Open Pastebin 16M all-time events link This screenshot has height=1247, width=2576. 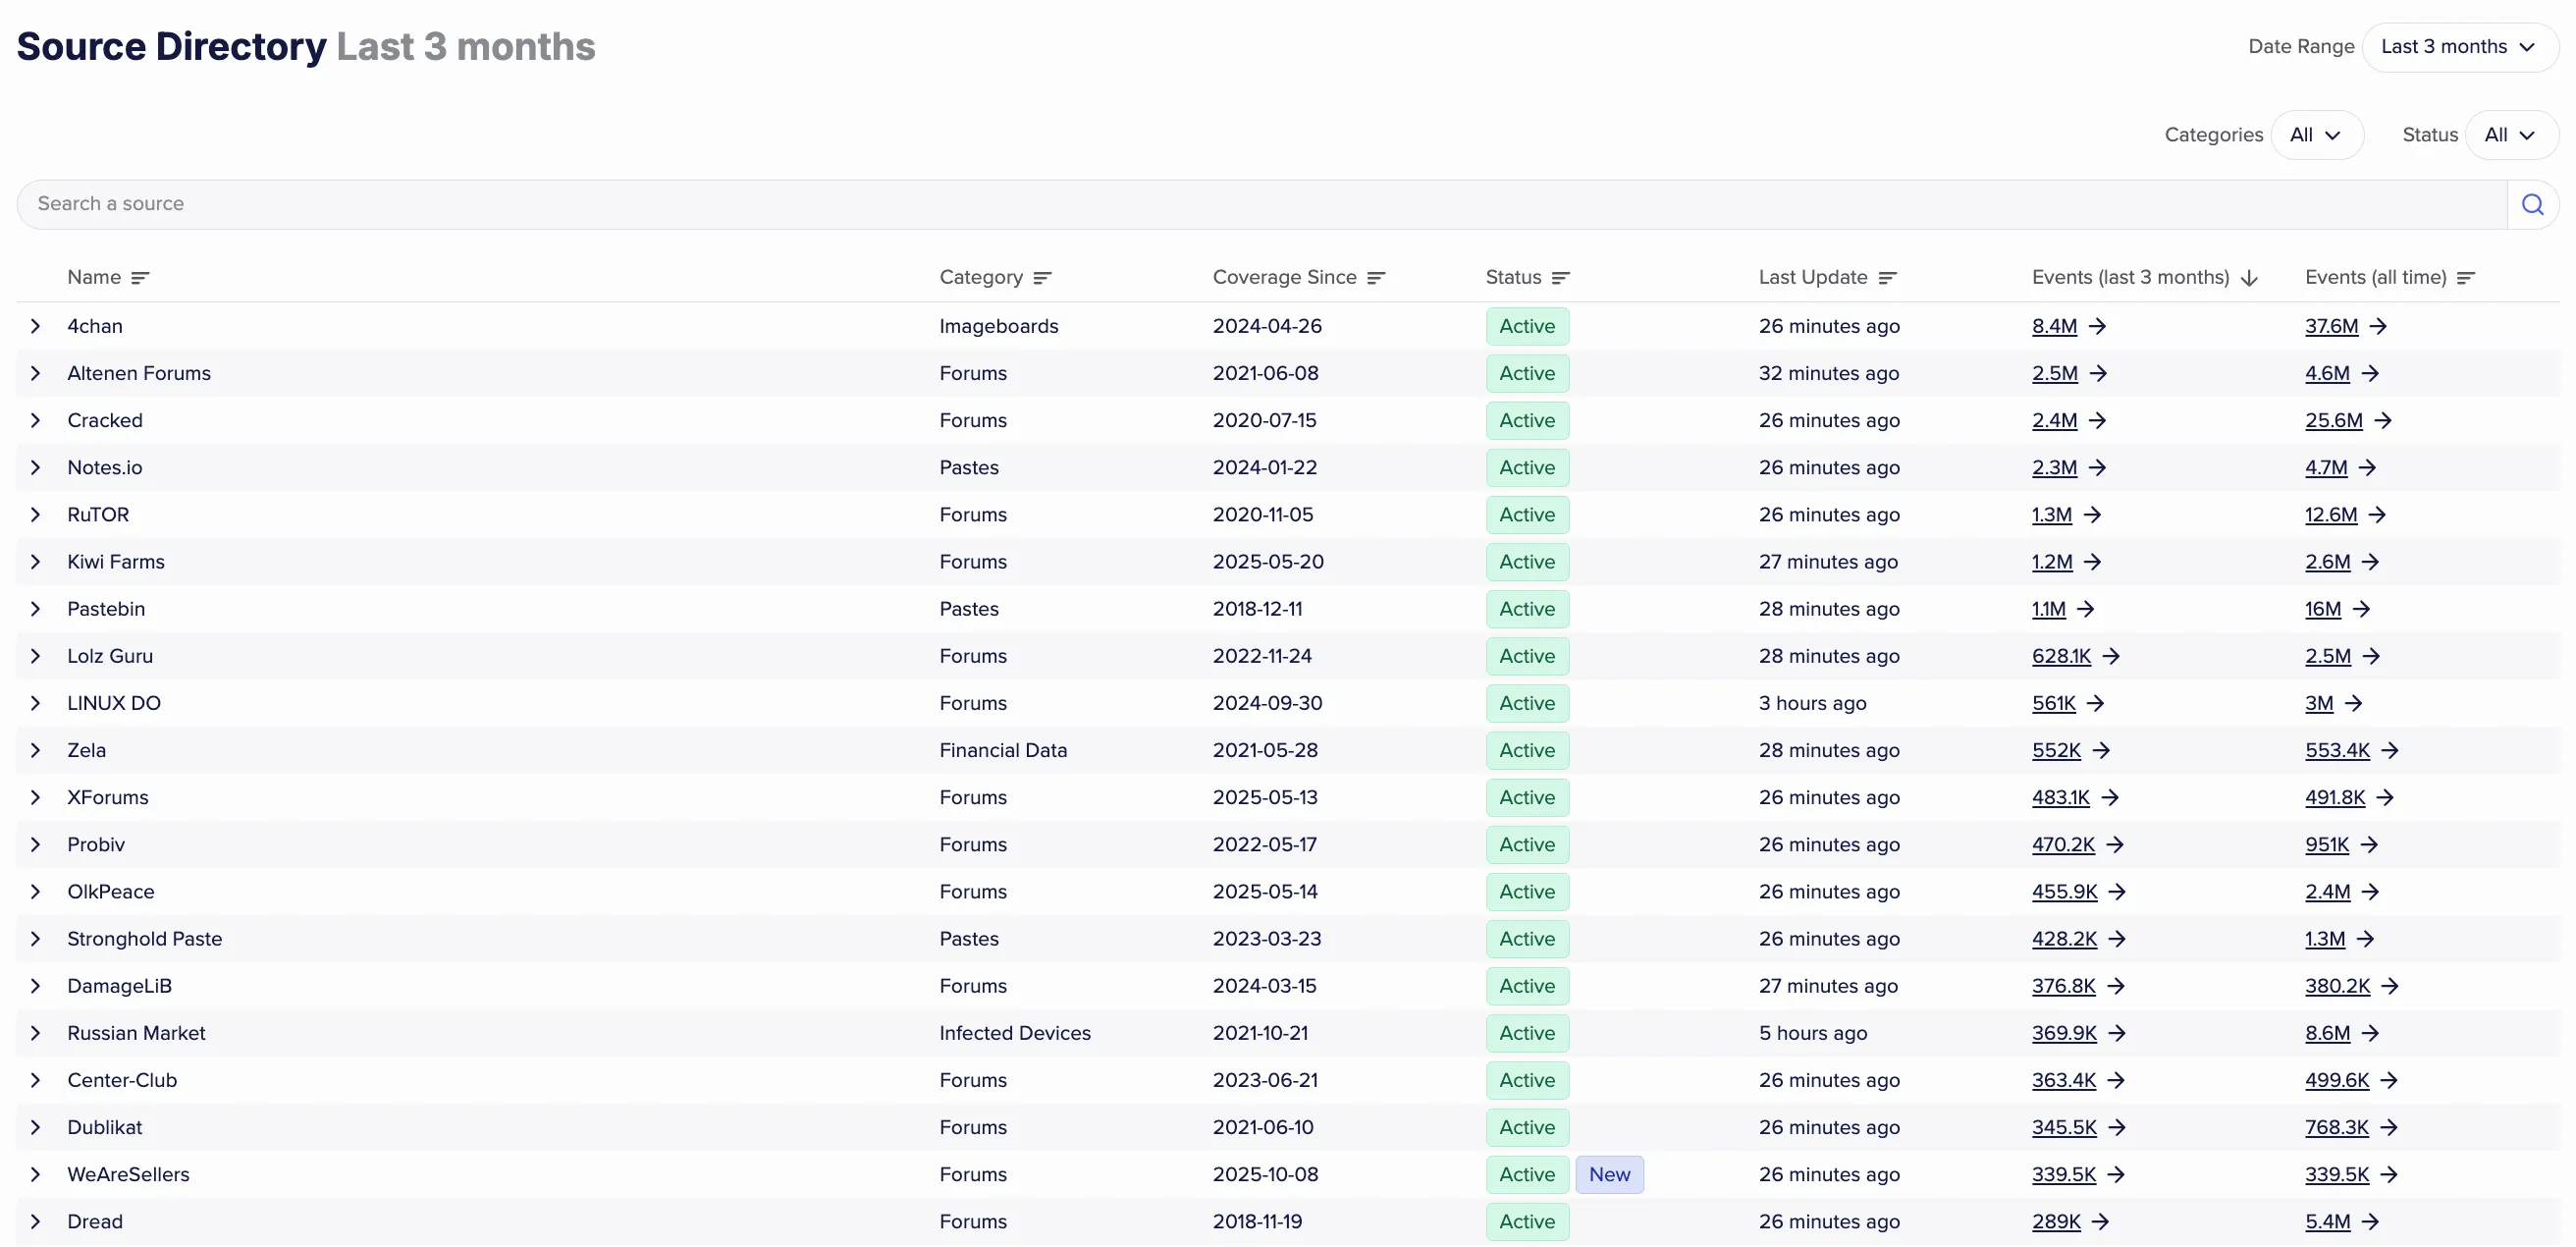coord(2322,609)
